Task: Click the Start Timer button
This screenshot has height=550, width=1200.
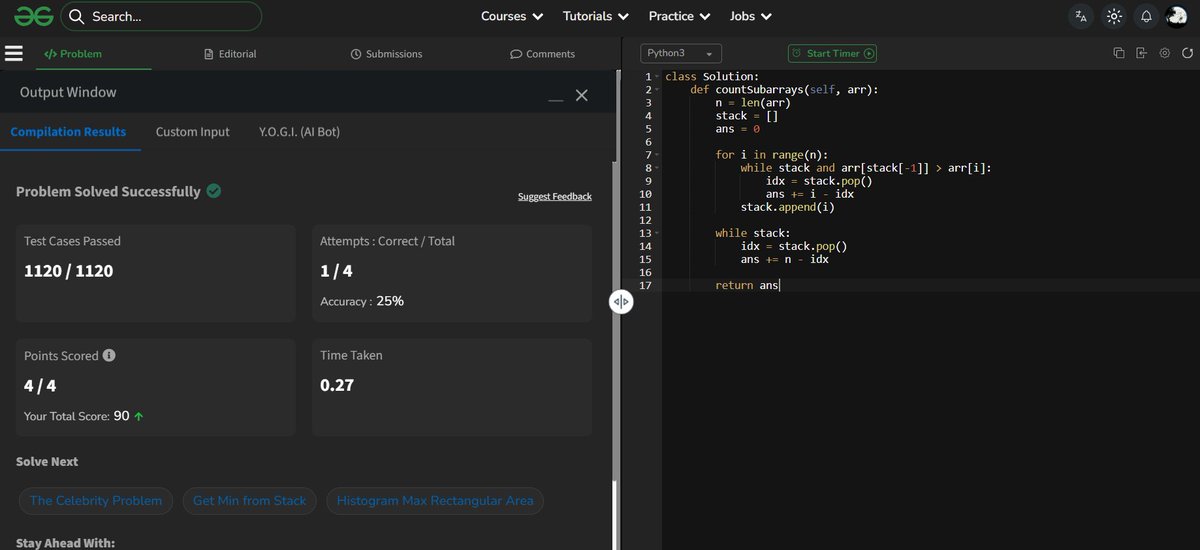Action: pyautogui.click(x=832, y=53)
